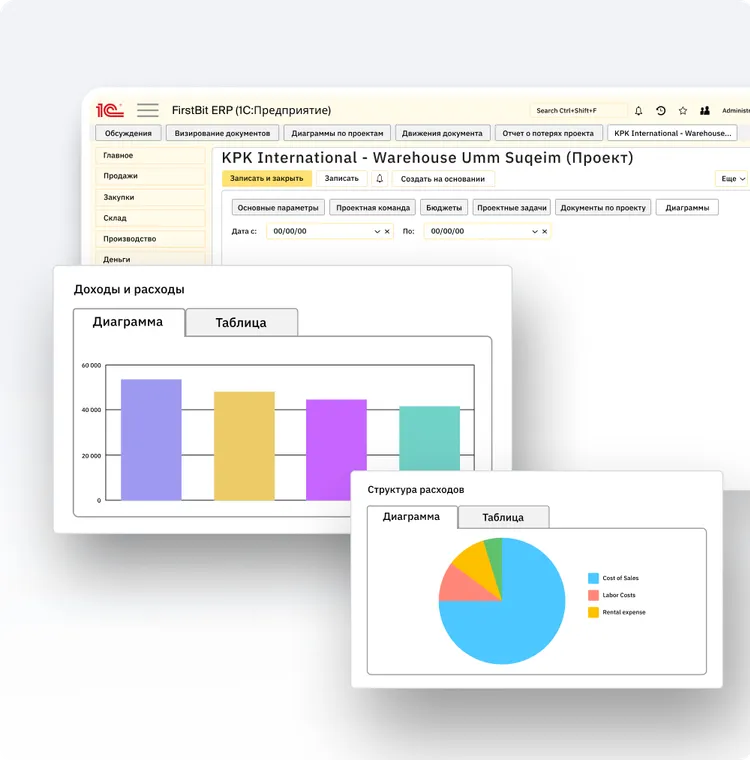Clear the 'Дата с' date field
Screen dimensions: 750x760
tap(387, 231)
